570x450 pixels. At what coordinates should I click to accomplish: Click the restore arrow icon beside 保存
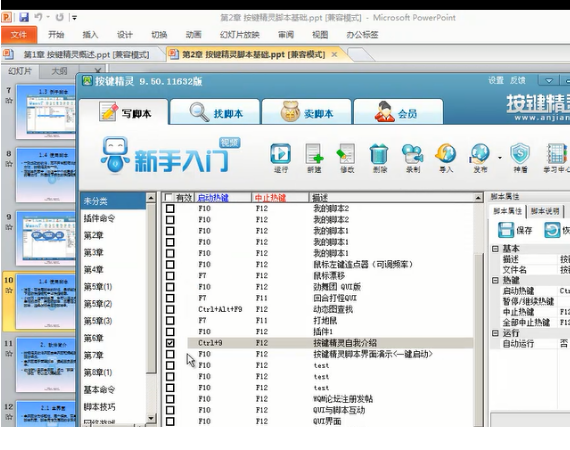tap(552, 230)
